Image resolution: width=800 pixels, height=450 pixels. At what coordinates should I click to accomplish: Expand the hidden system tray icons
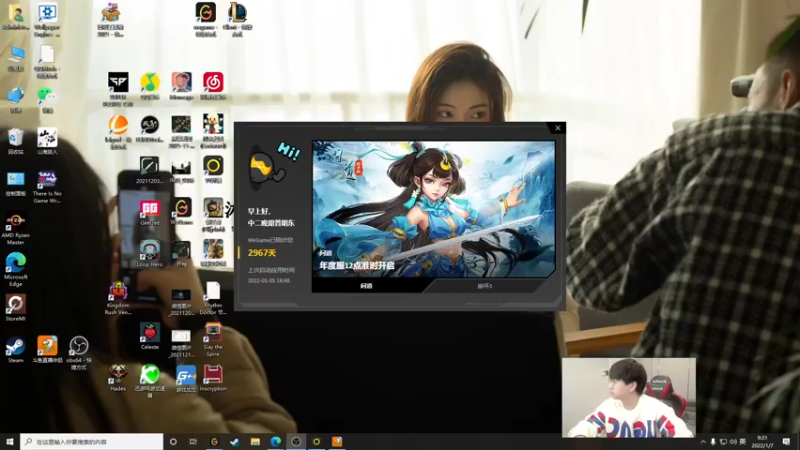click(703, 442)
